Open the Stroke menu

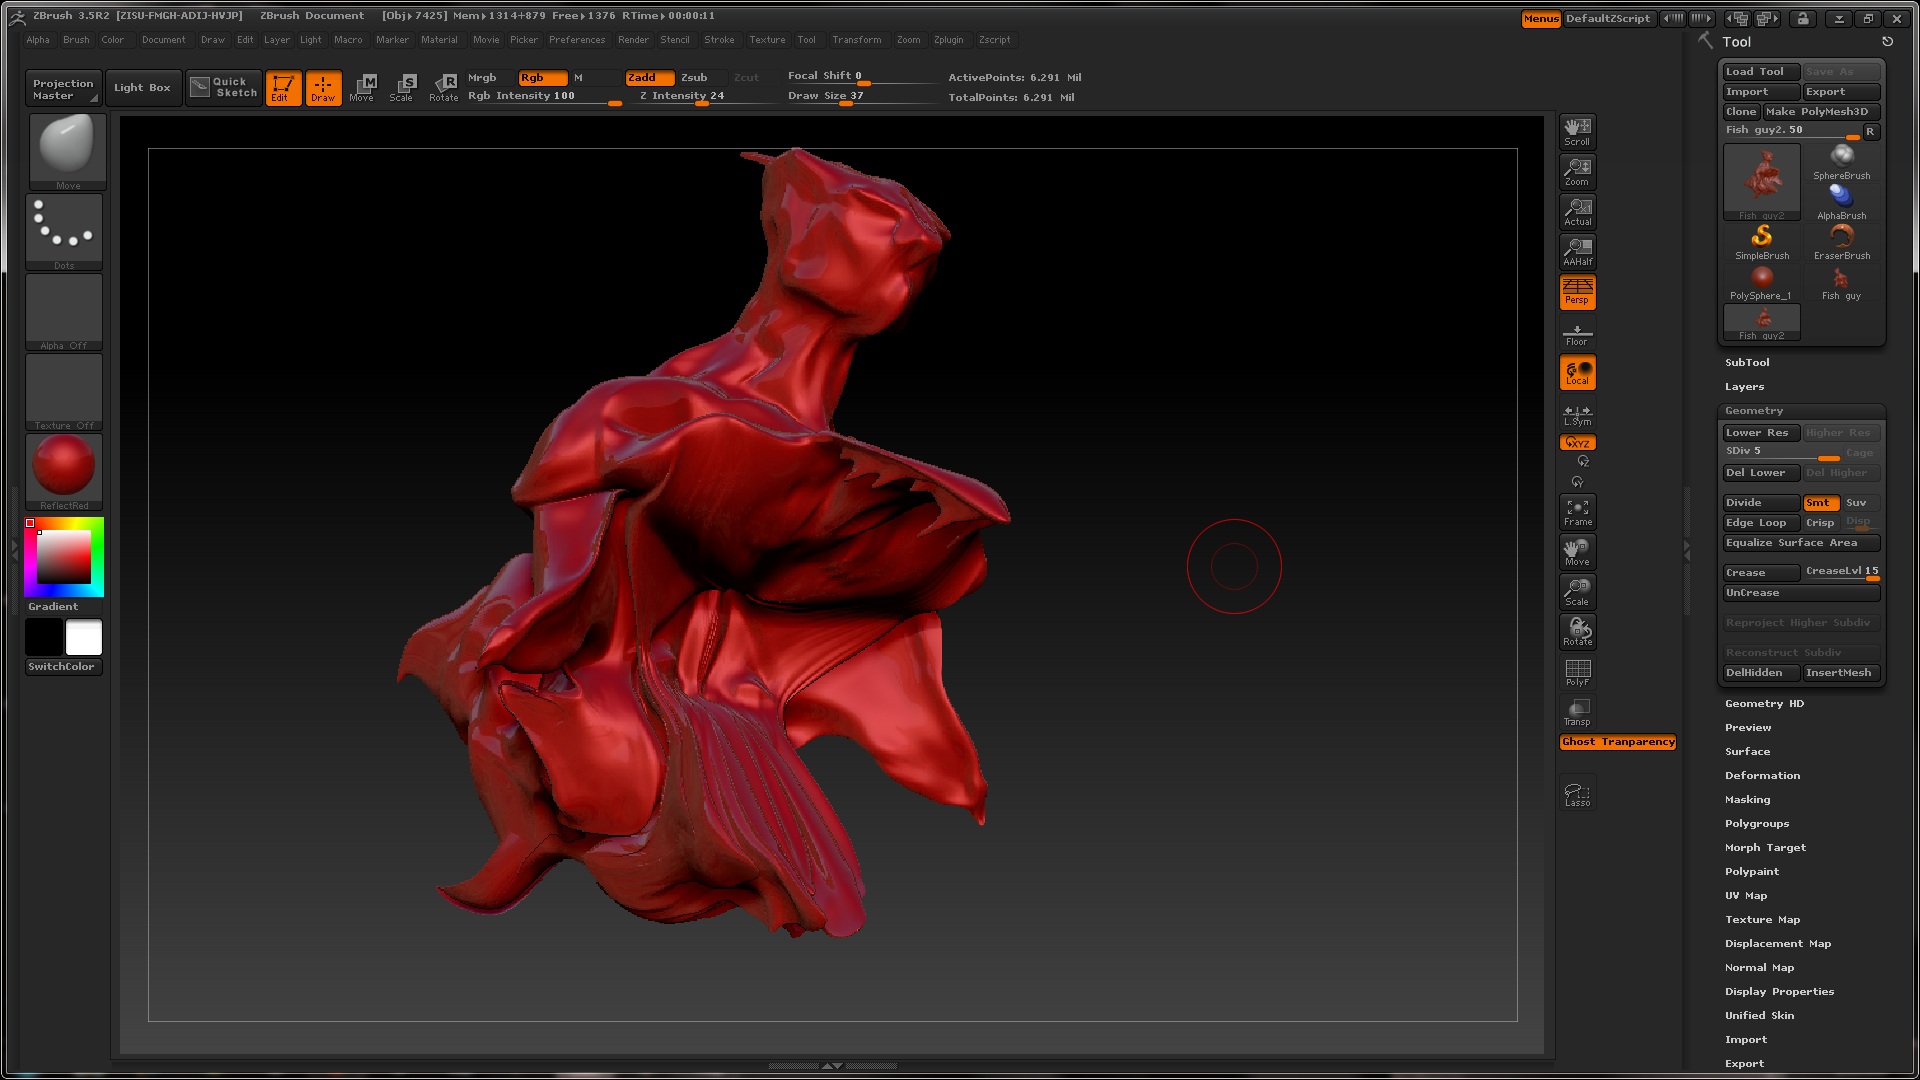click(718, 40)
